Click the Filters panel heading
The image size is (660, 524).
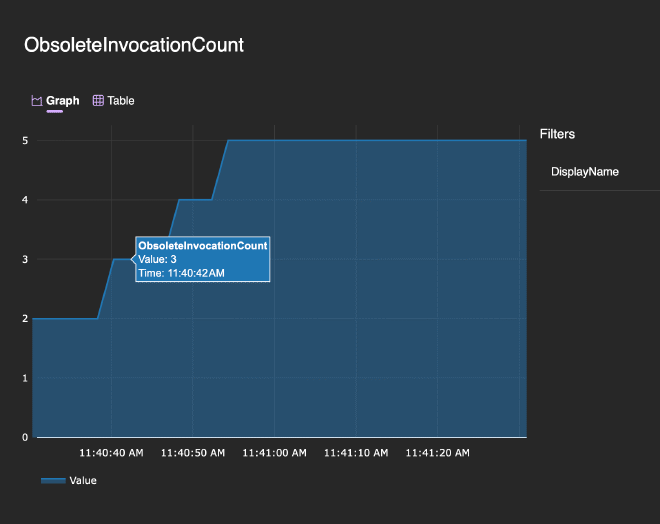[x=557, y=134]
